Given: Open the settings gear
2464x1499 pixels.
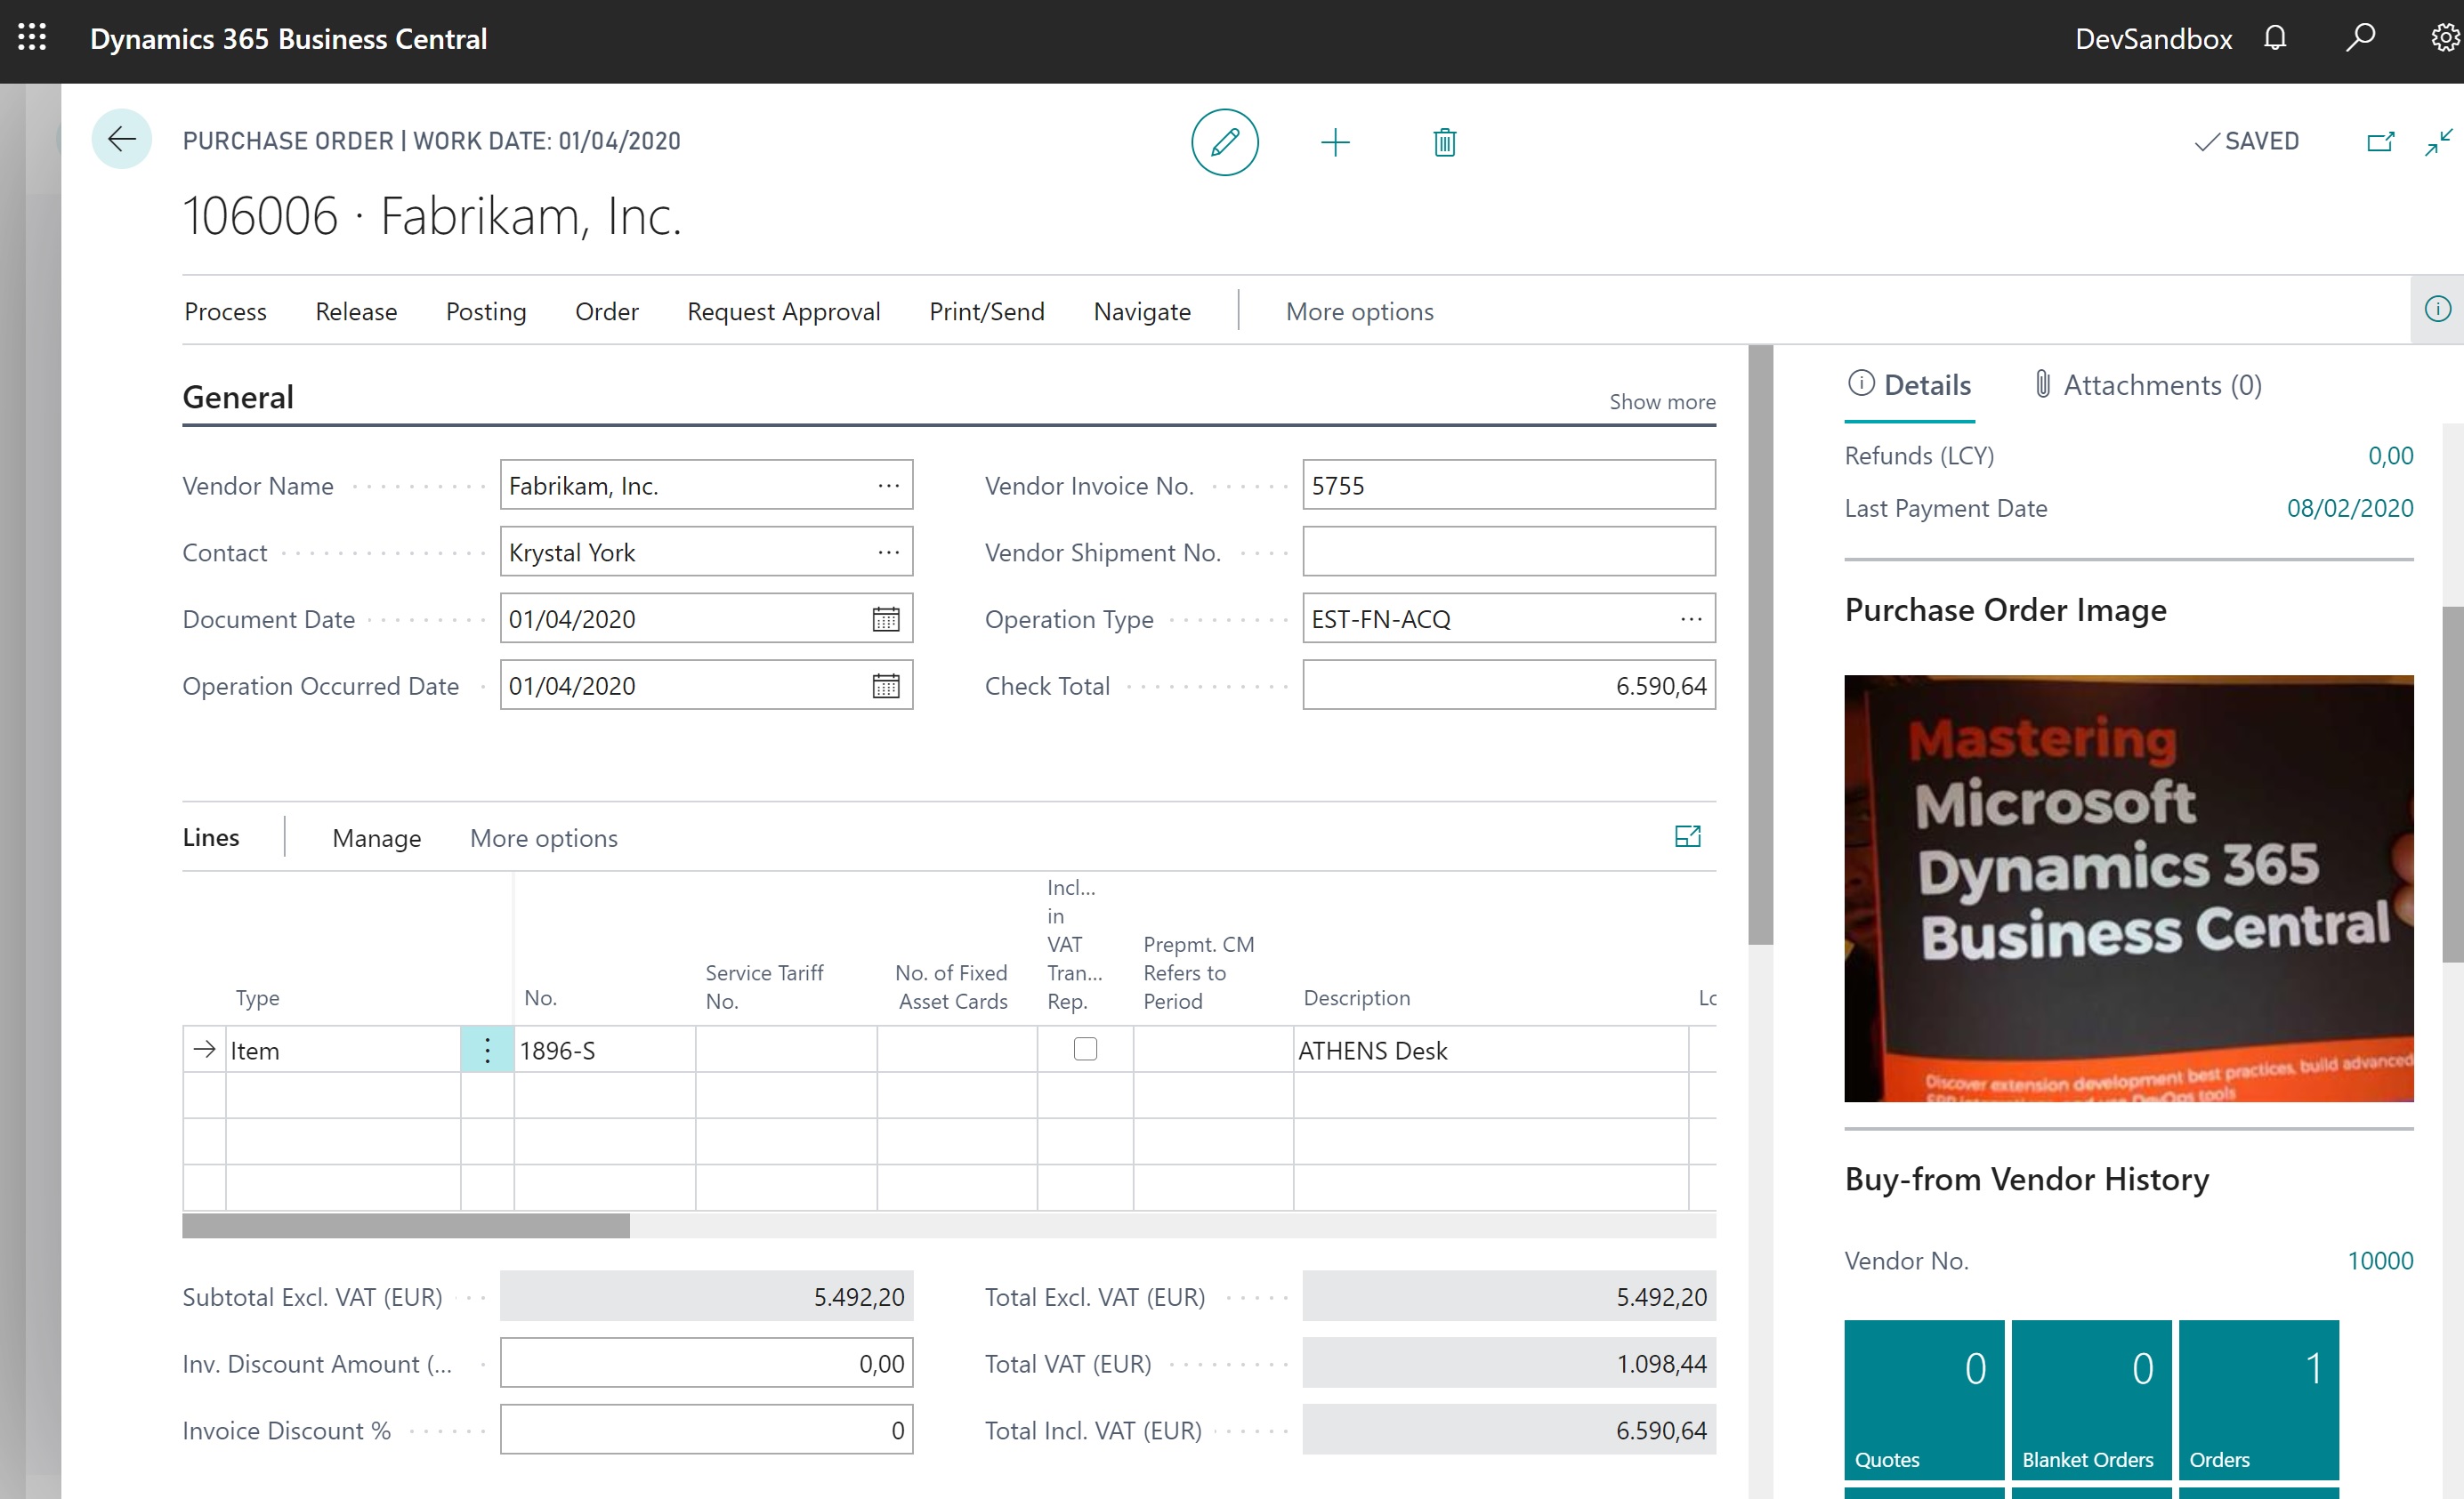Looking at the screenshot, I should tap(2445, 38).
